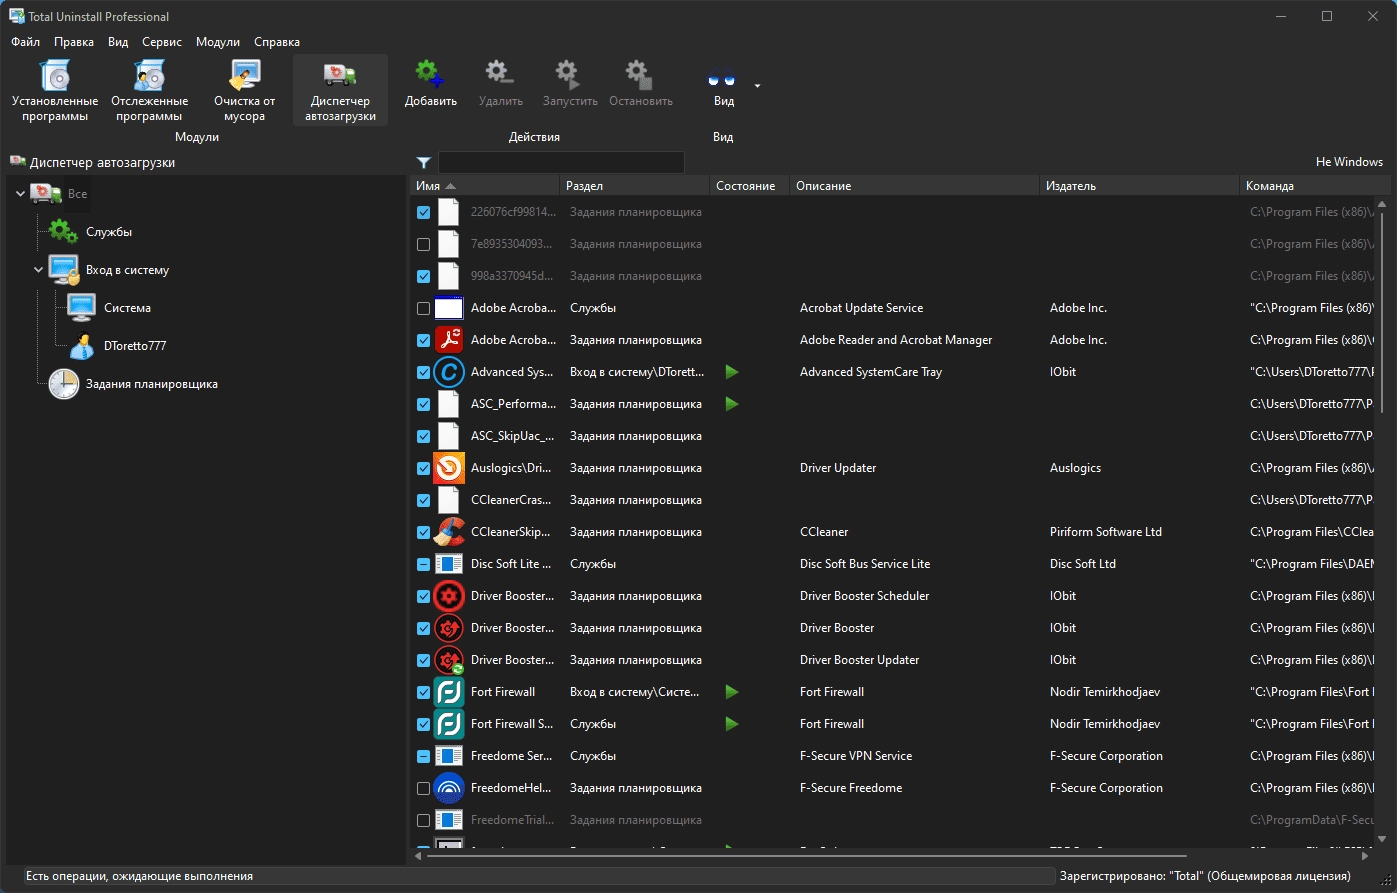Collapse the Все tree node
1397x893 pixels.
[21, 194]
